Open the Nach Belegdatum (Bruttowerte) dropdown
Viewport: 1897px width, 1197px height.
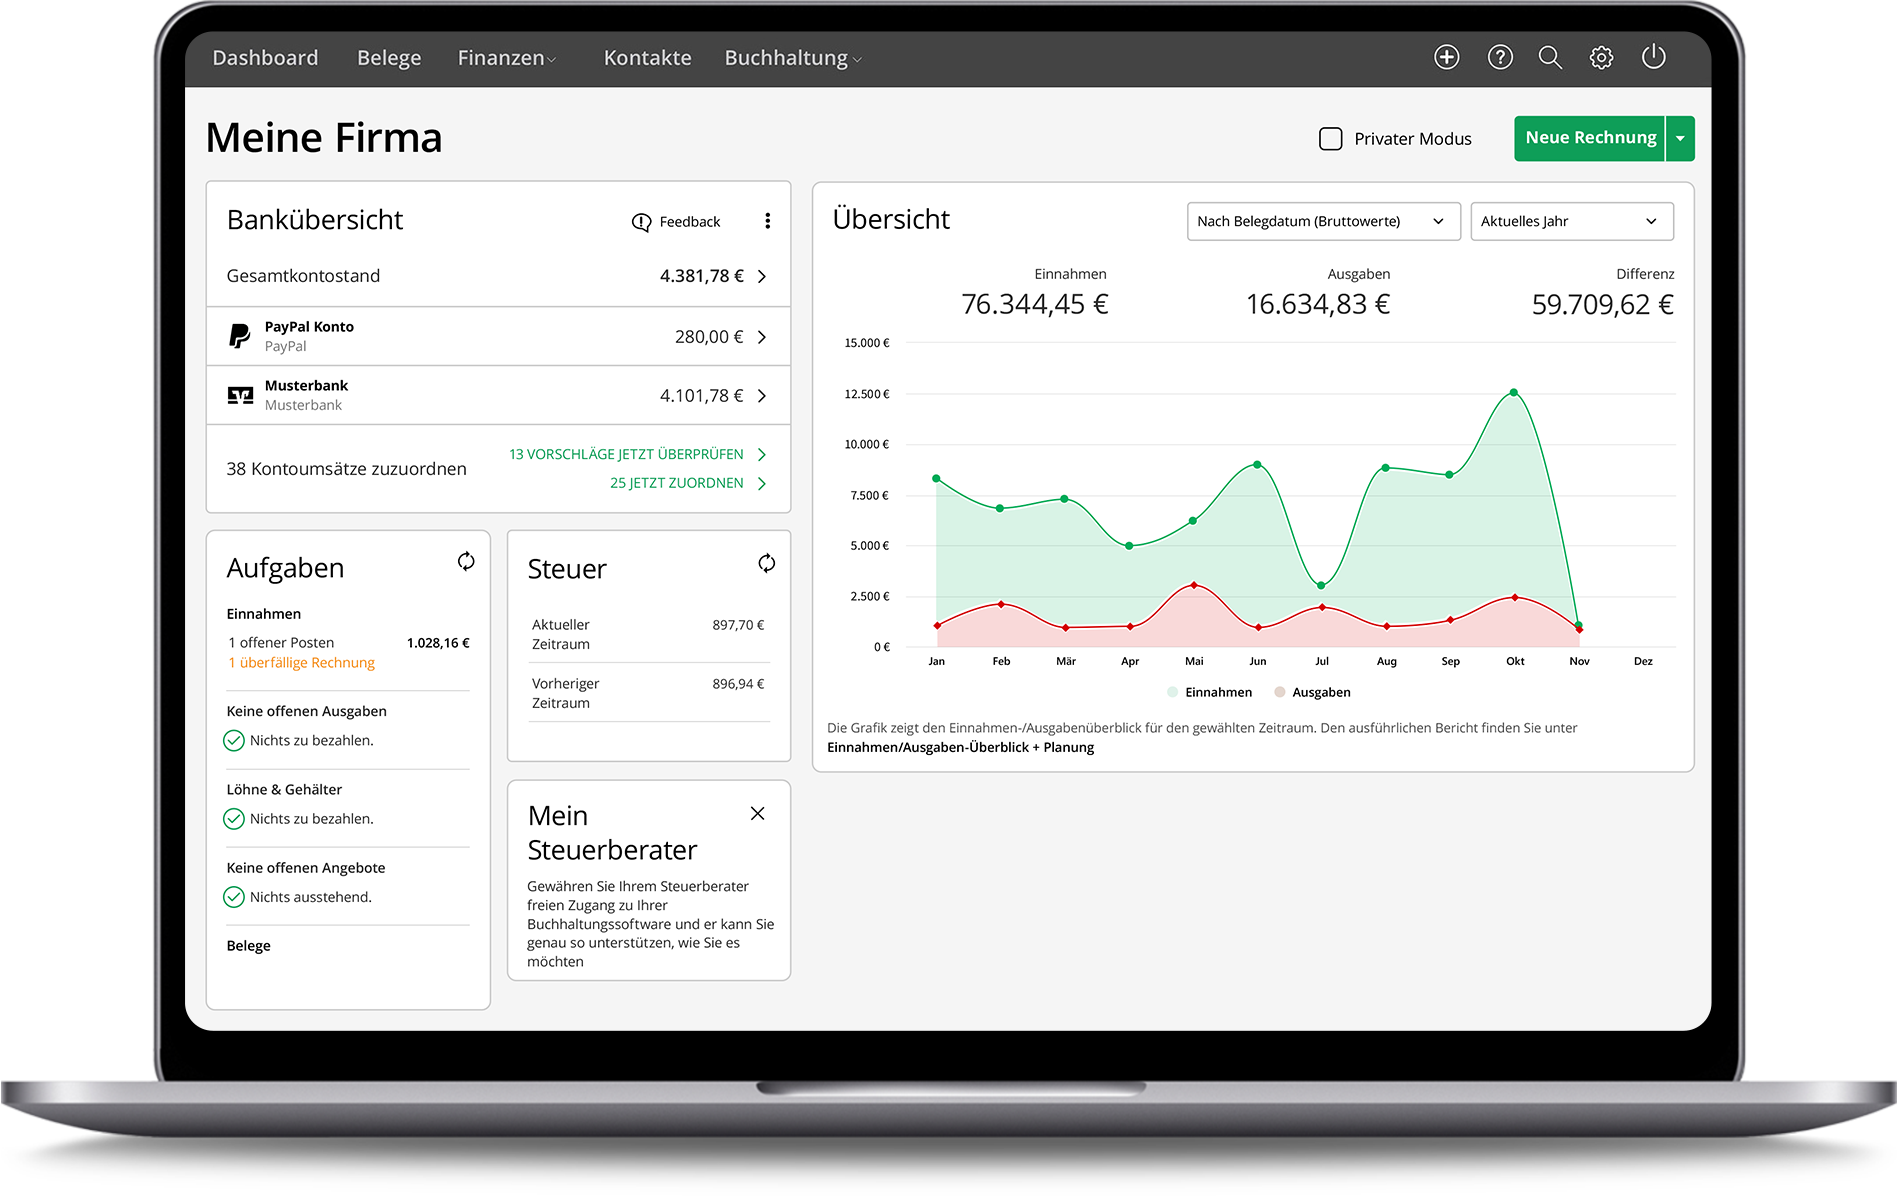pyautogui.click(x=1322, y=221)
